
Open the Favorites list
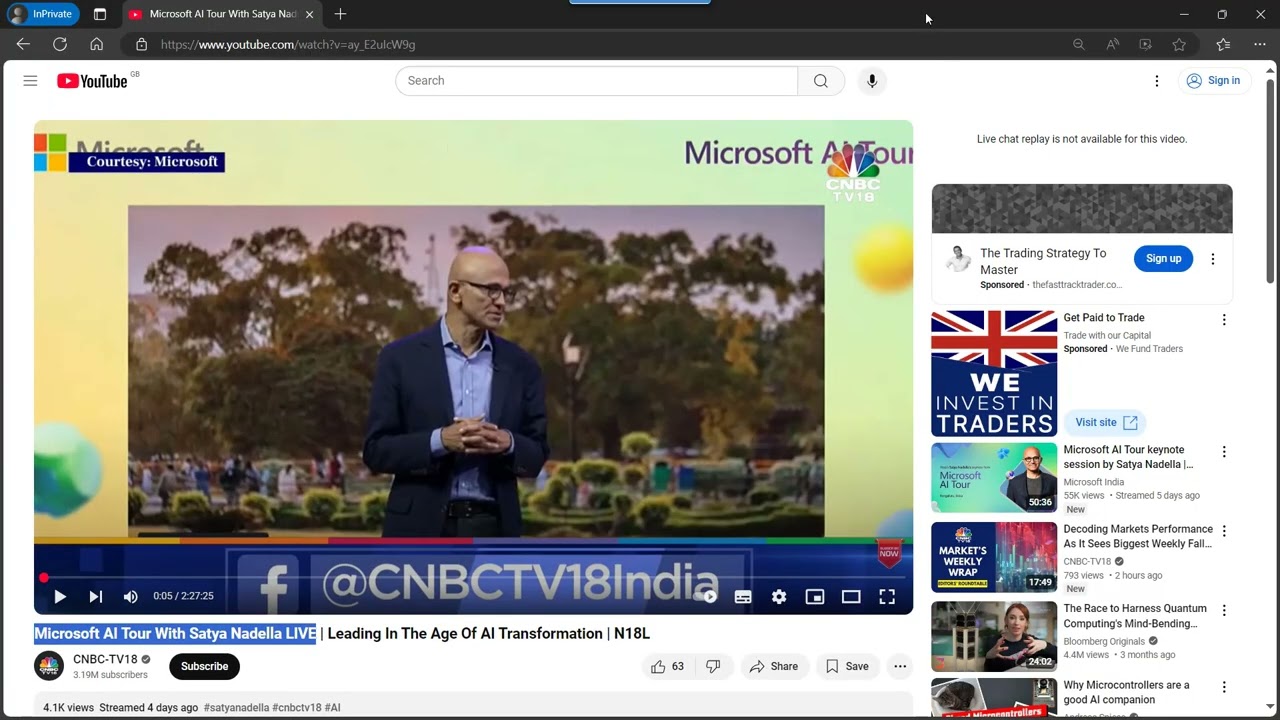pos(1223,44)
